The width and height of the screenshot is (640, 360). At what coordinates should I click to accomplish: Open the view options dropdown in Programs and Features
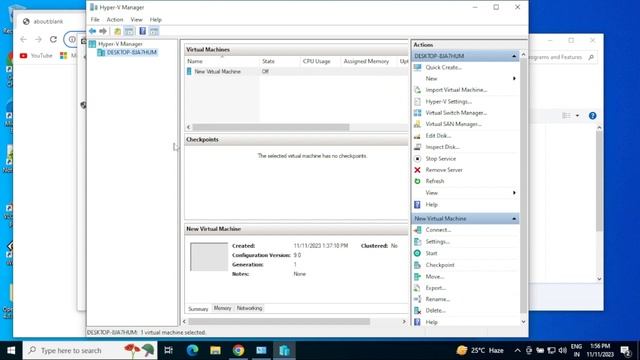(577, 116)
